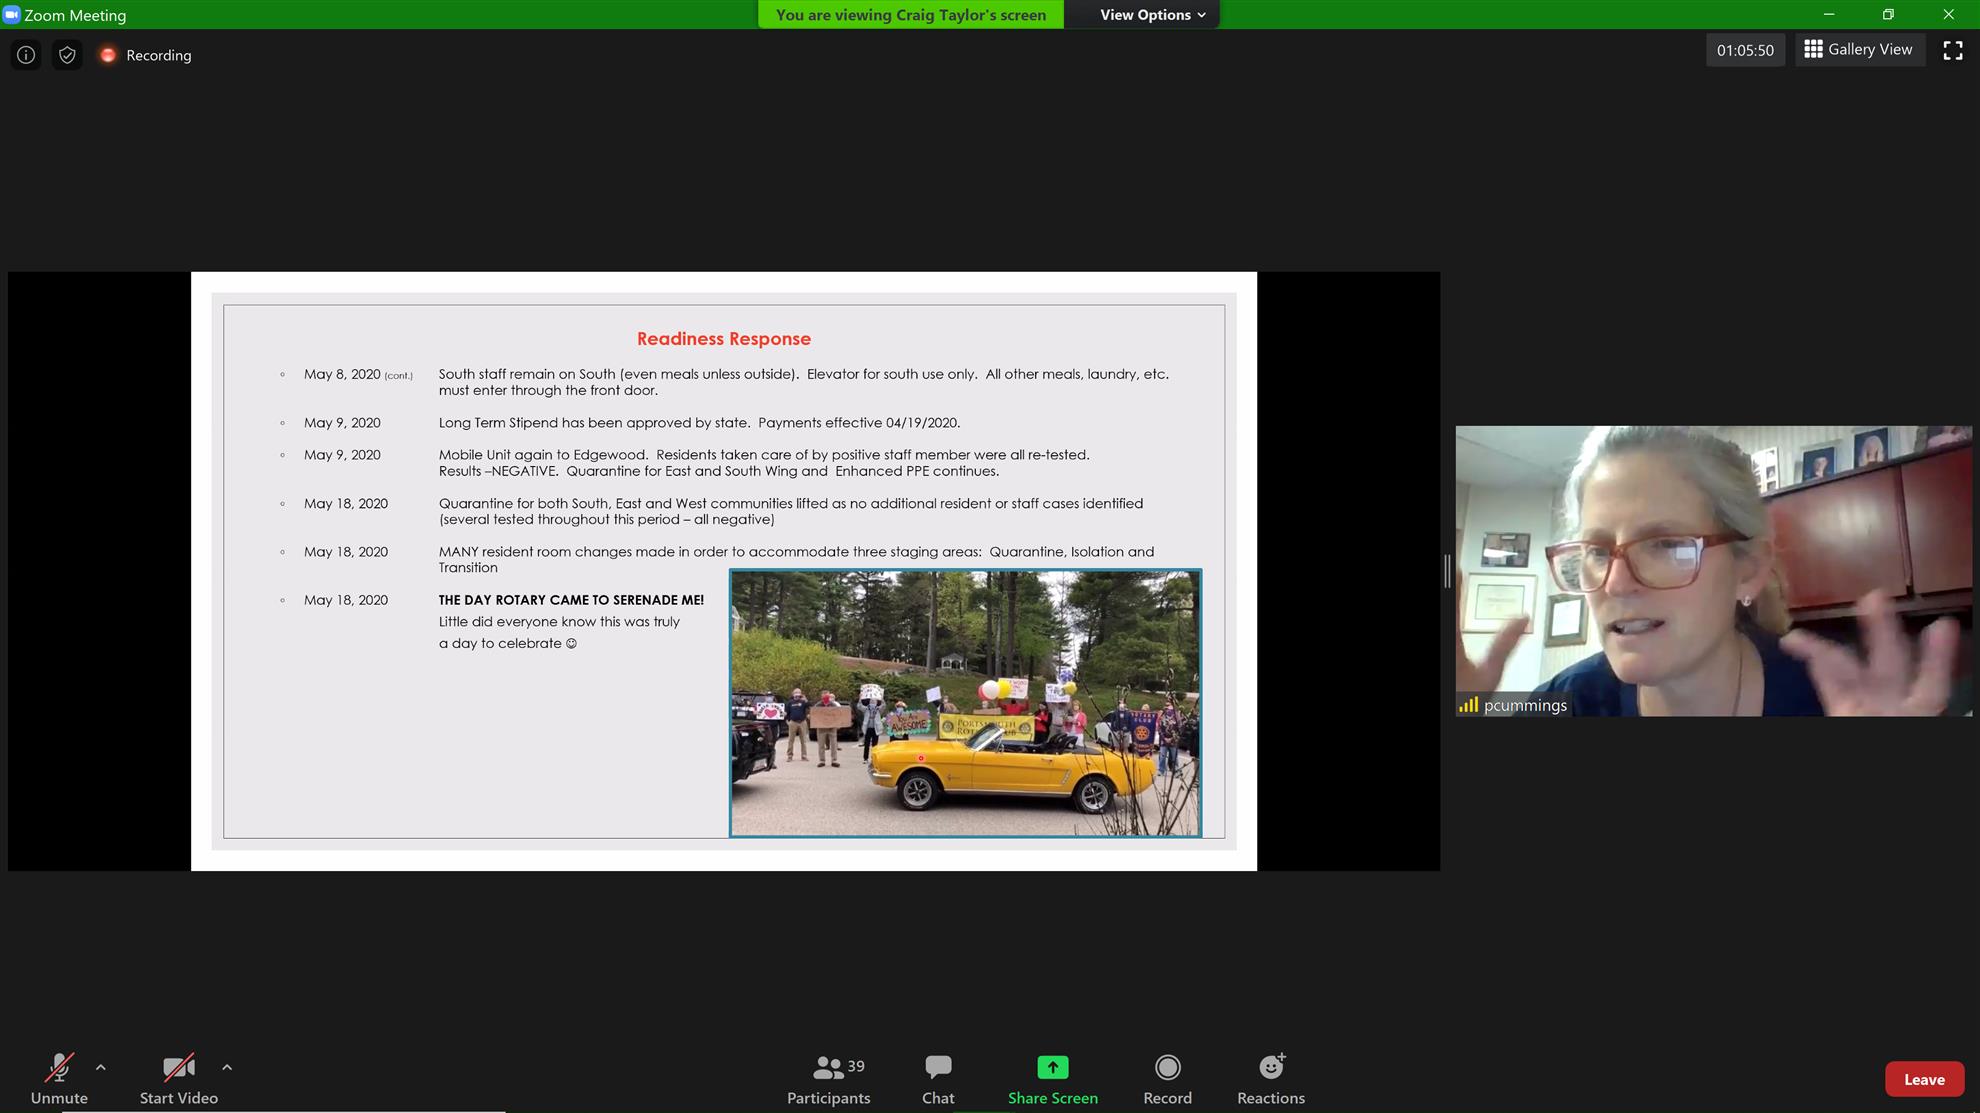This screenshot has width=1980, height=1113.
Task: Open the Participants panel
Action: click(828, 1079)
